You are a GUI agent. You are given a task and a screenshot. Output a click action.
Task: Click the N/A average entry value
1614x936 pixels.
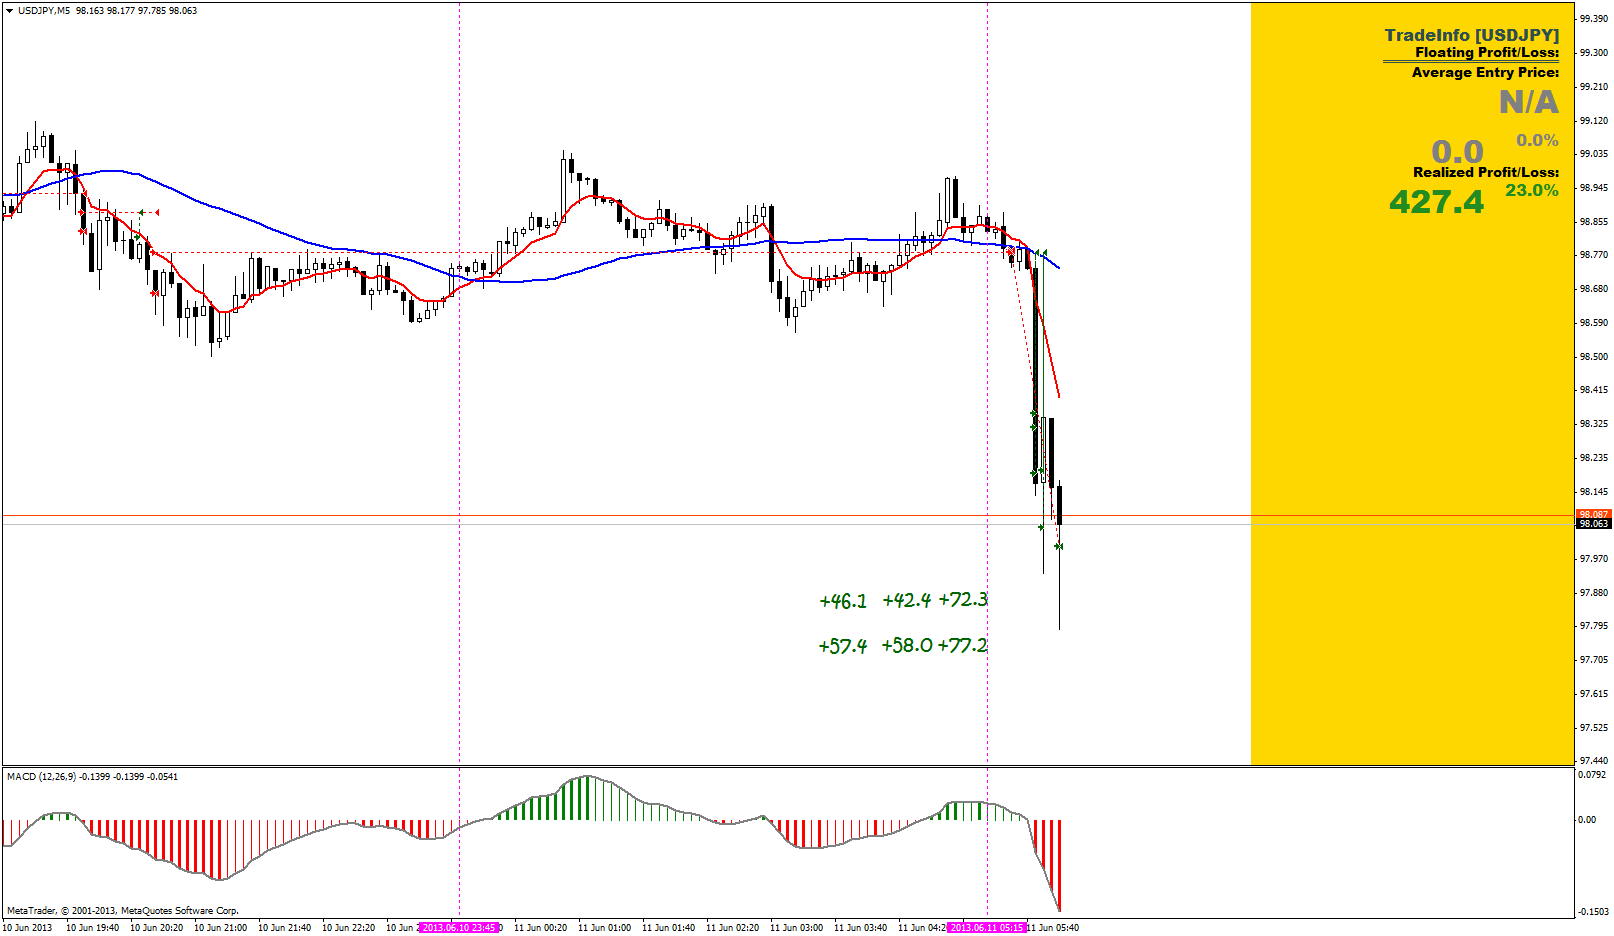click(1529, 102)
